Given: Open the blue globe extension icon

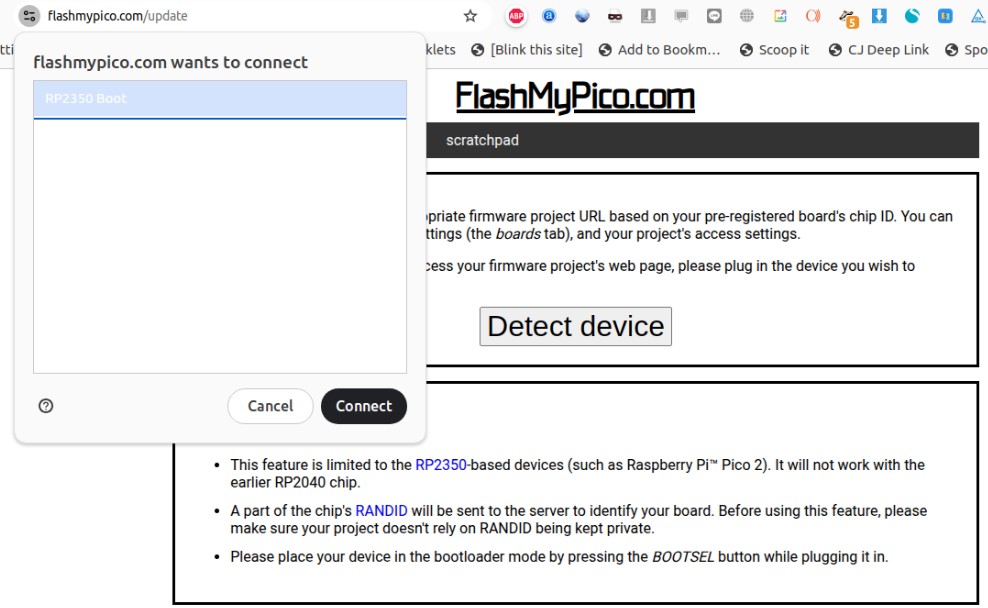Looking at the screenshot, I should pos(582,16).
